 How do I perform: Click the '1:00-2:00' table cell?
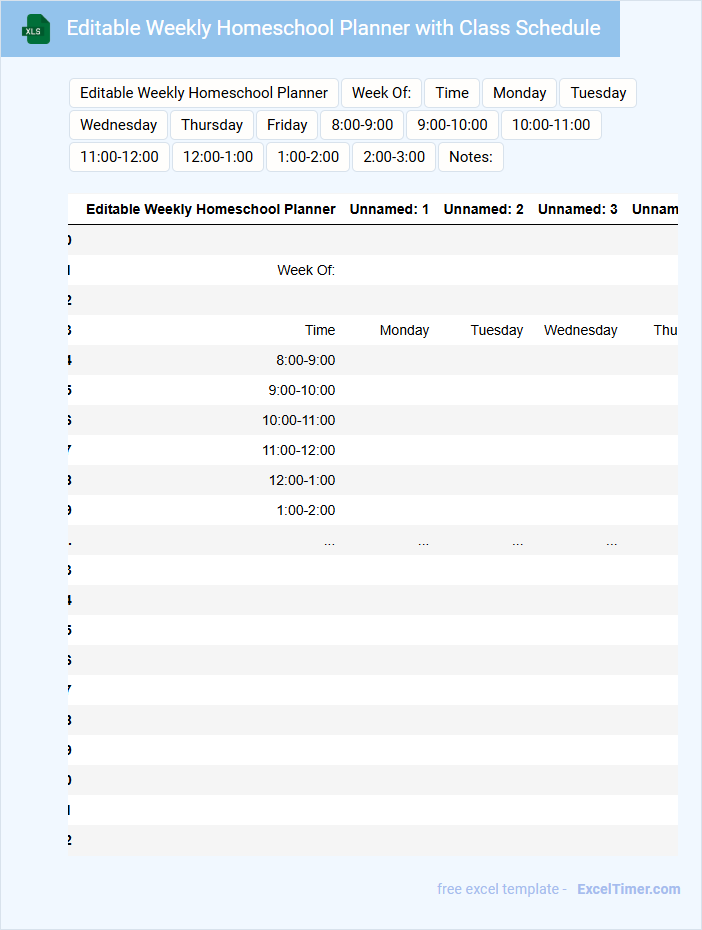pyautogui.click(x=306, y=511)
